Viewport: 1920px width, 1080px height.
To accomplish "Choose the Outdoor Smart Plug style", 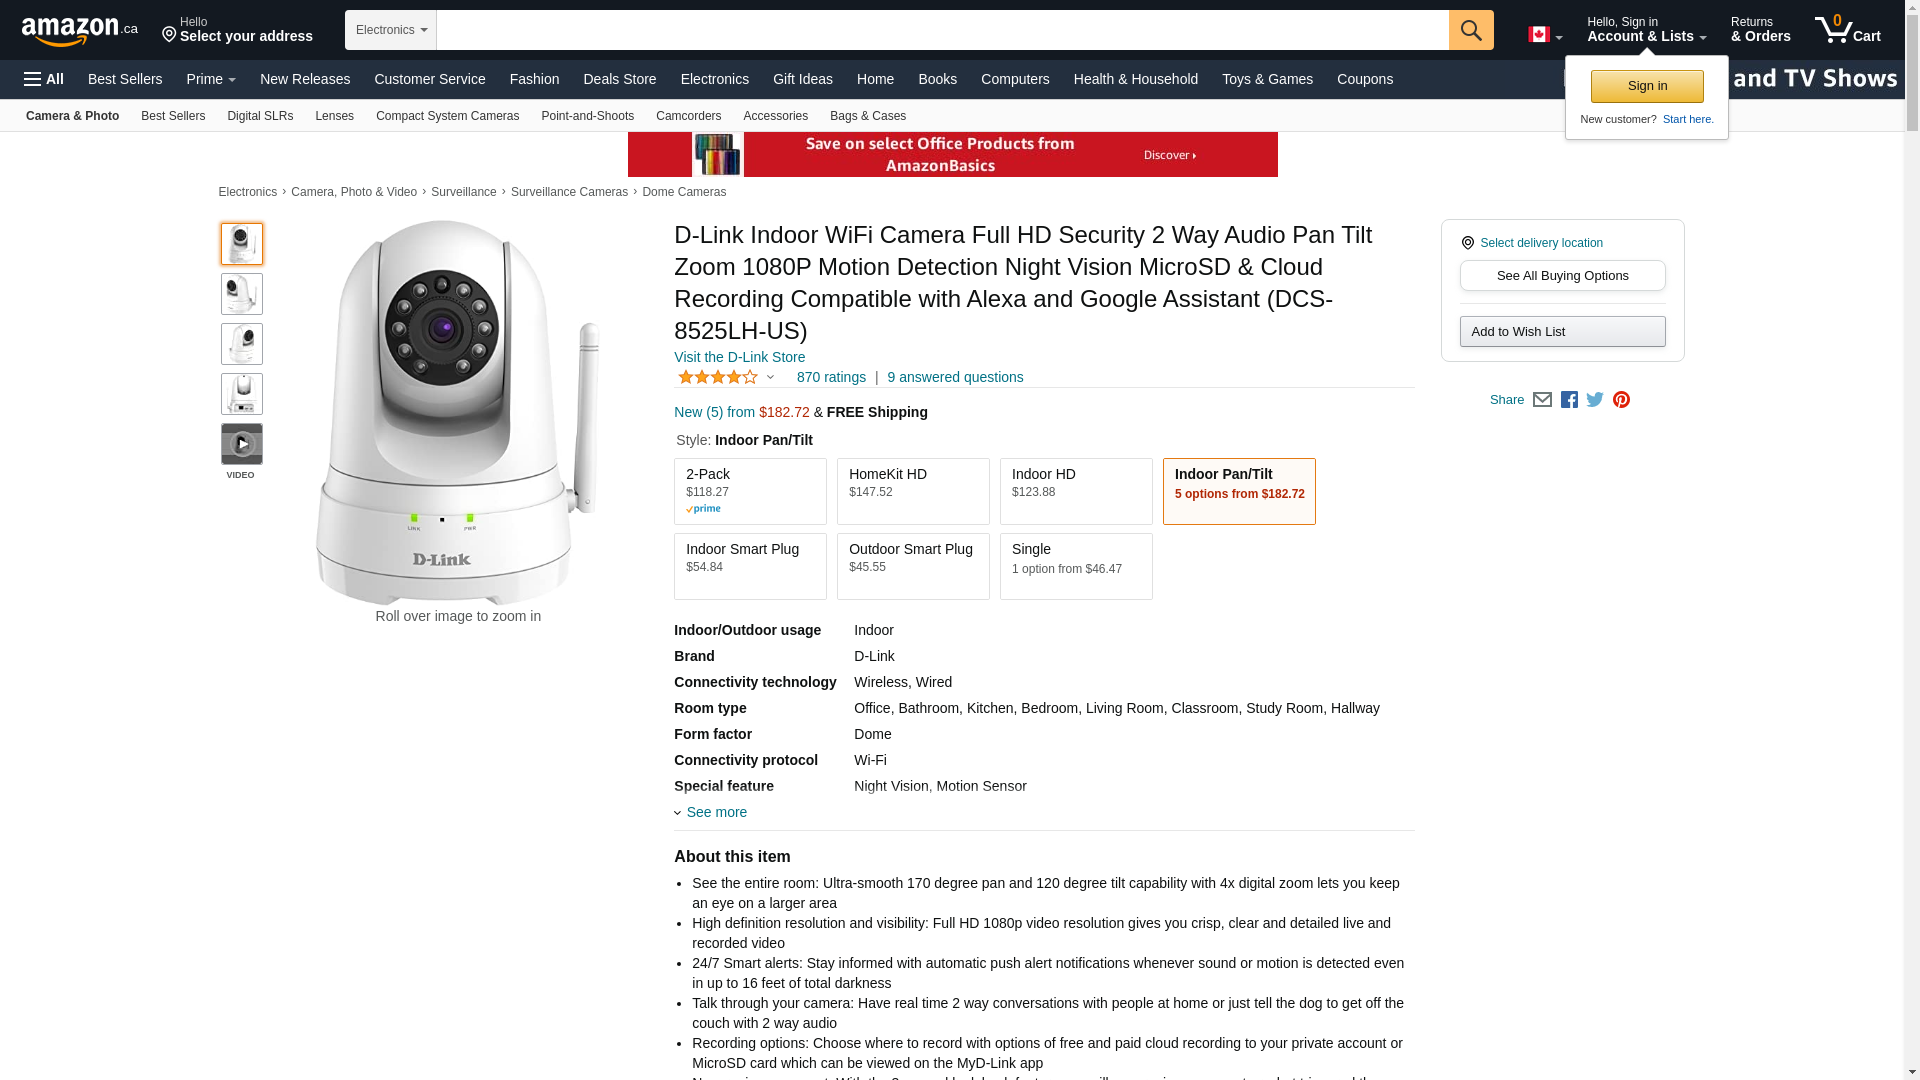I will (913, 566).
